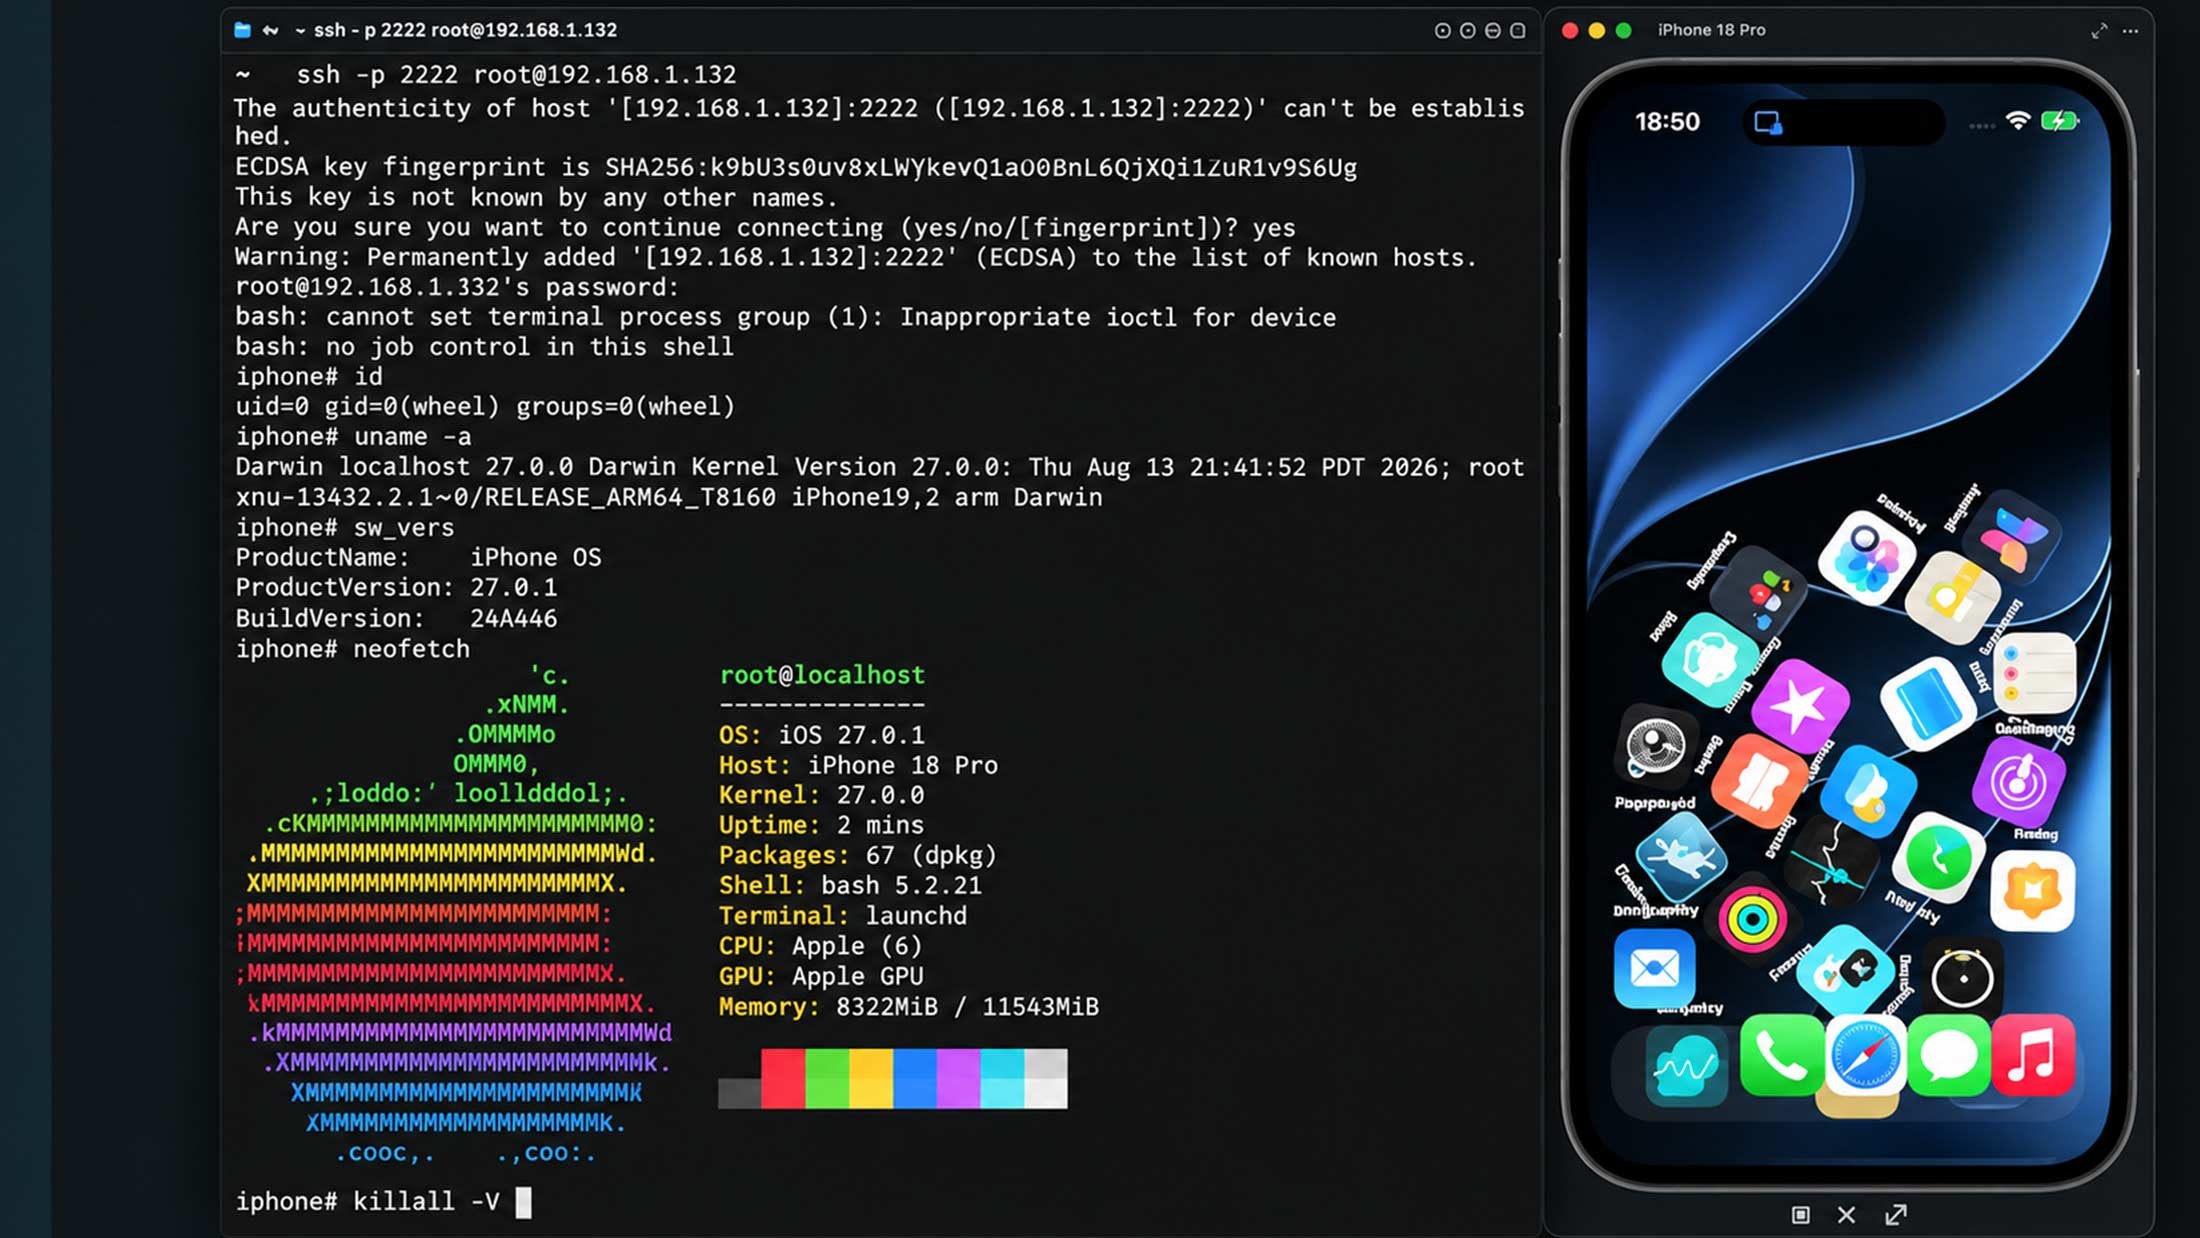Open the green Phone app in the iPhone dock
This screenshot has height=1238, width=2200.
point(1780,1056)
